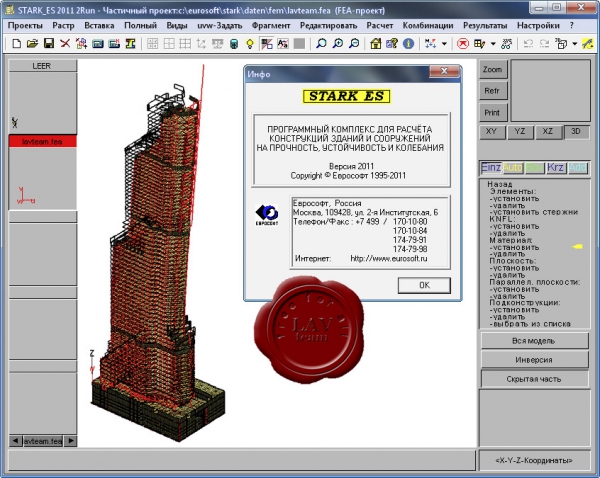
Task: Select the Box selection mode
Action: (534, 168)
